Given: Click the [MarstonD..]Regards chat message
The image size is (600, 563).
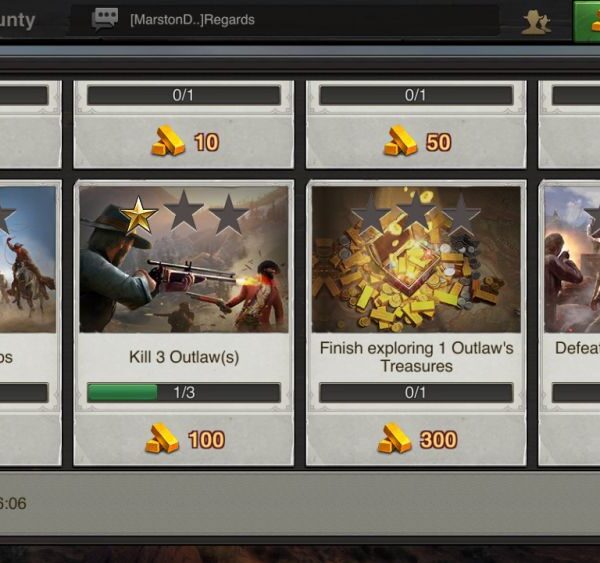Looking at the screenshot, I should 192,20.
